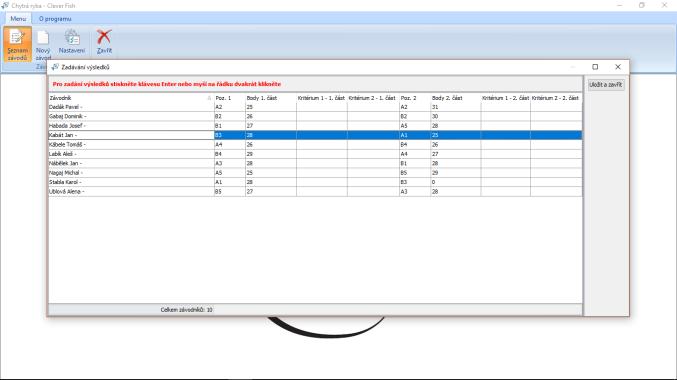Select the Kábele Tomáš competitor row

(x=315, y=145)
